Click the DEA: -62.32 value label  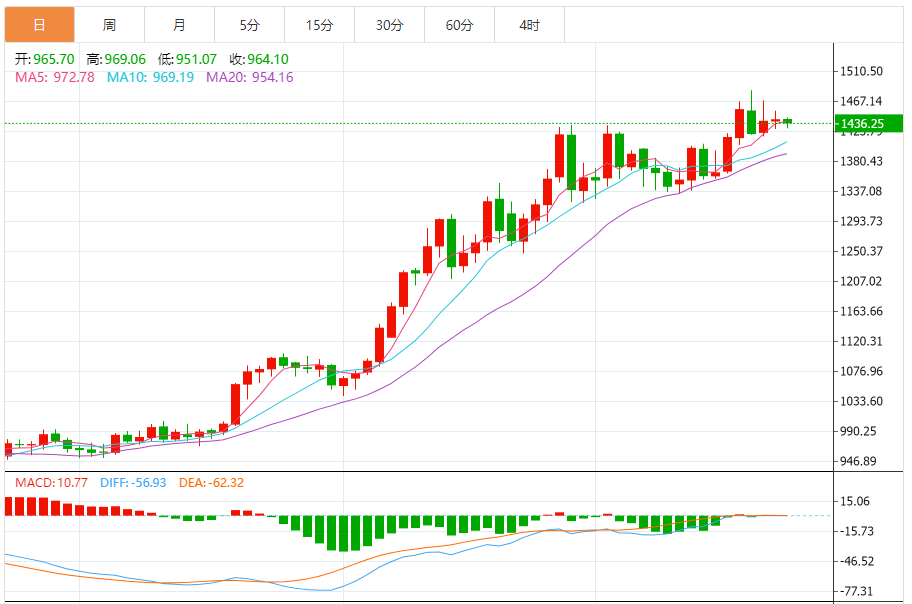(x=211, y=483)
